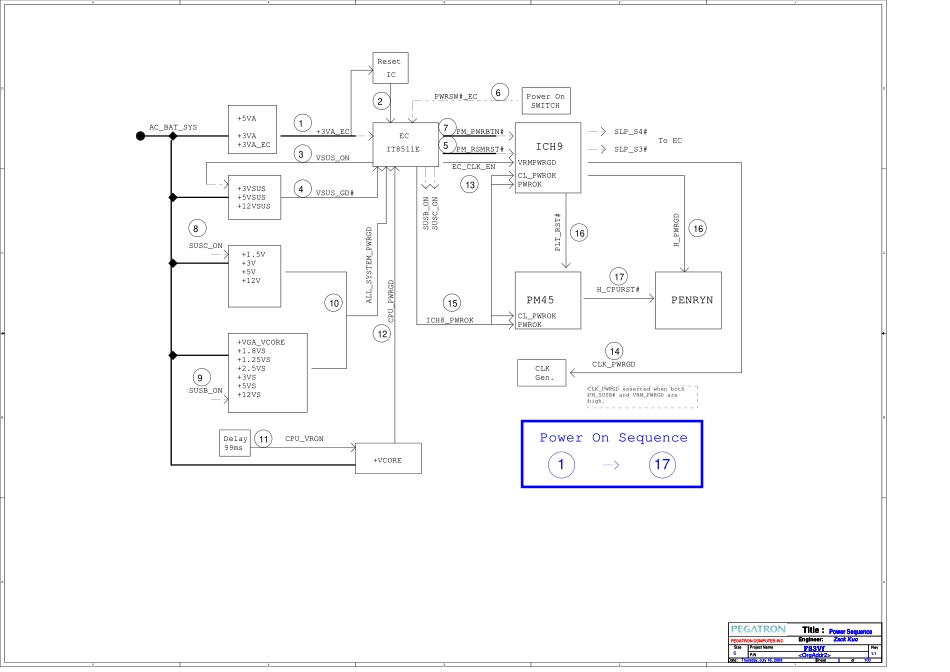Image resolution: width=950 pixels, height=672 pixels.
Task: Click the CPU_VRON signal label
Action: point(304,439)
